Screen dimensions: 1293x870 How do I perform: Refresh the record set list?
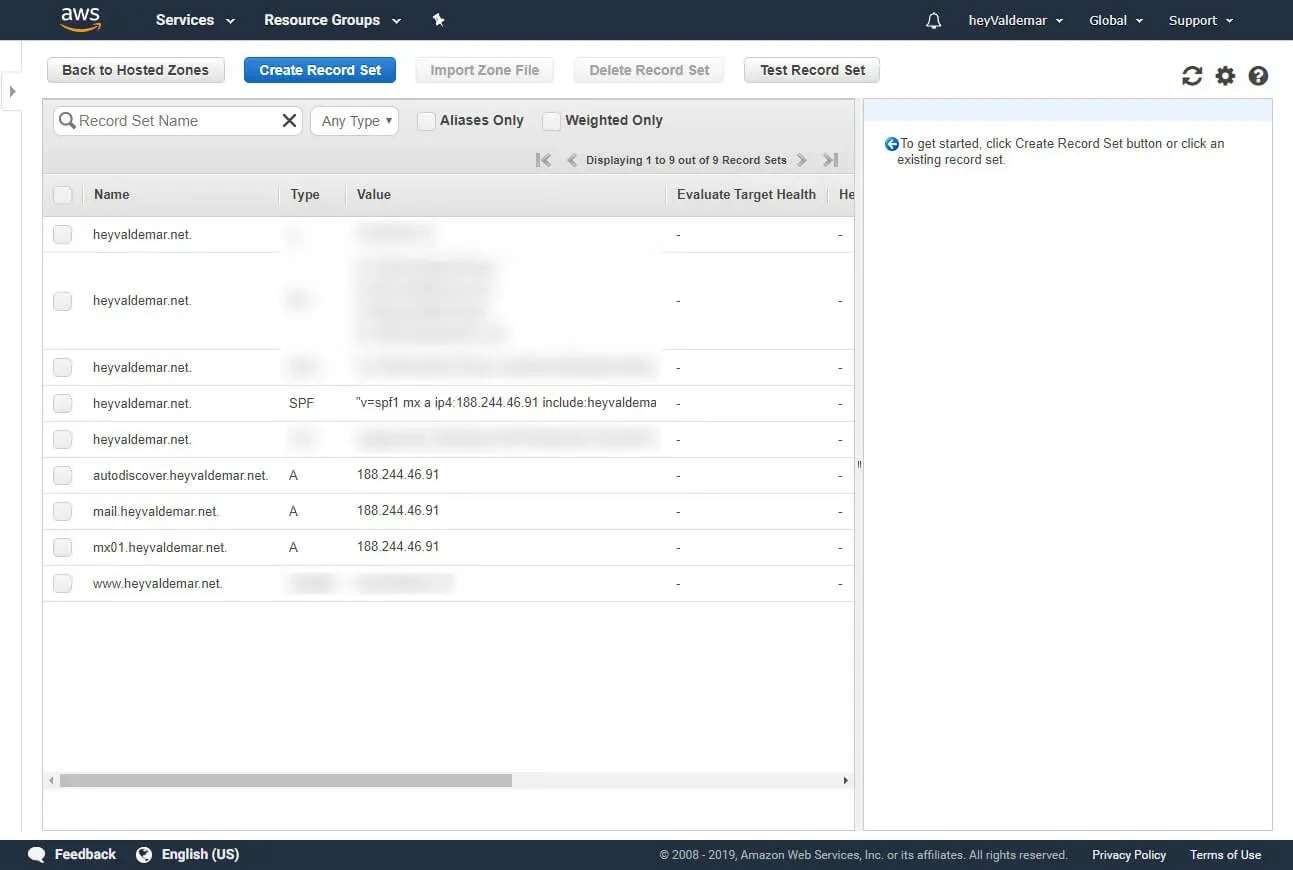(x=1192, y=76)
